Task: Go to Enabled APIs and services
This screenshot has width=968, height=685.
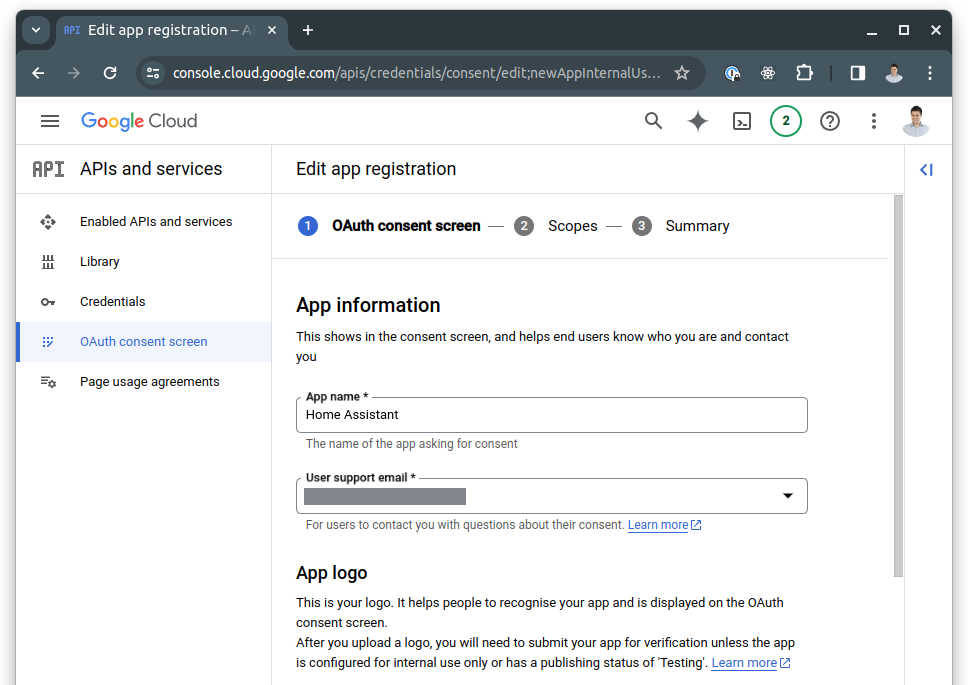Action: [144, 222]
